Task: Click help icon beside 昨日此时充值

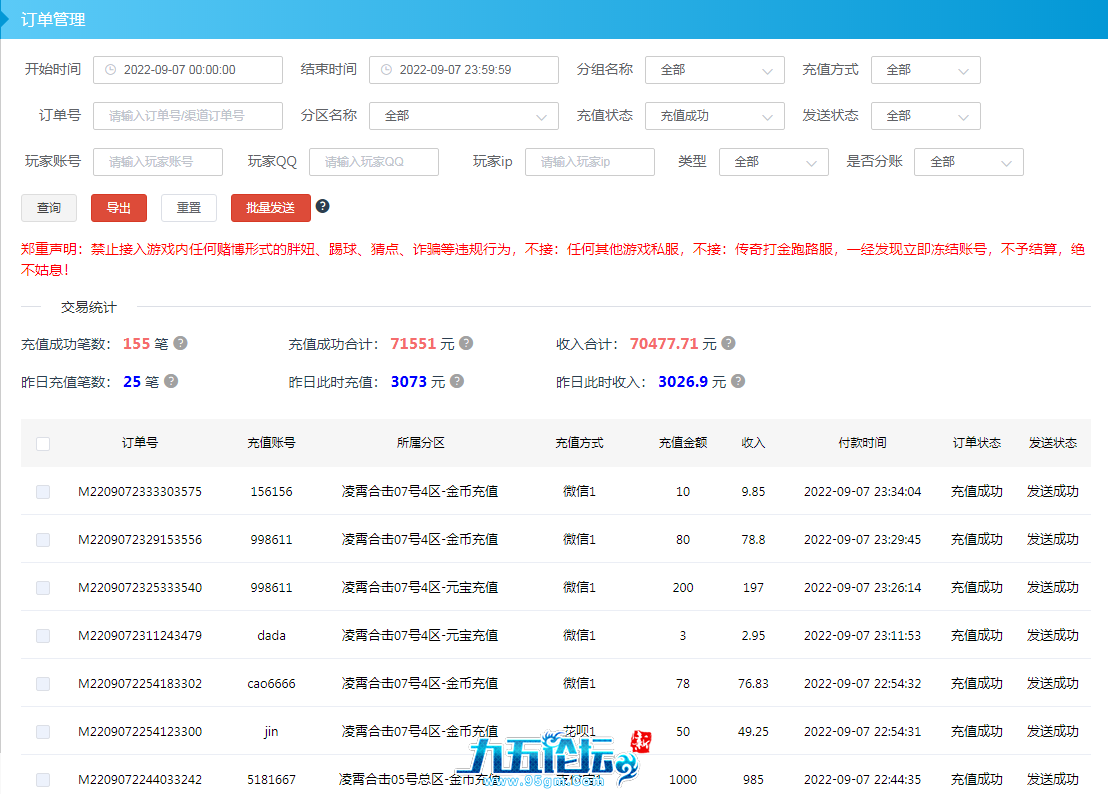Action: (x=456, y=381)
